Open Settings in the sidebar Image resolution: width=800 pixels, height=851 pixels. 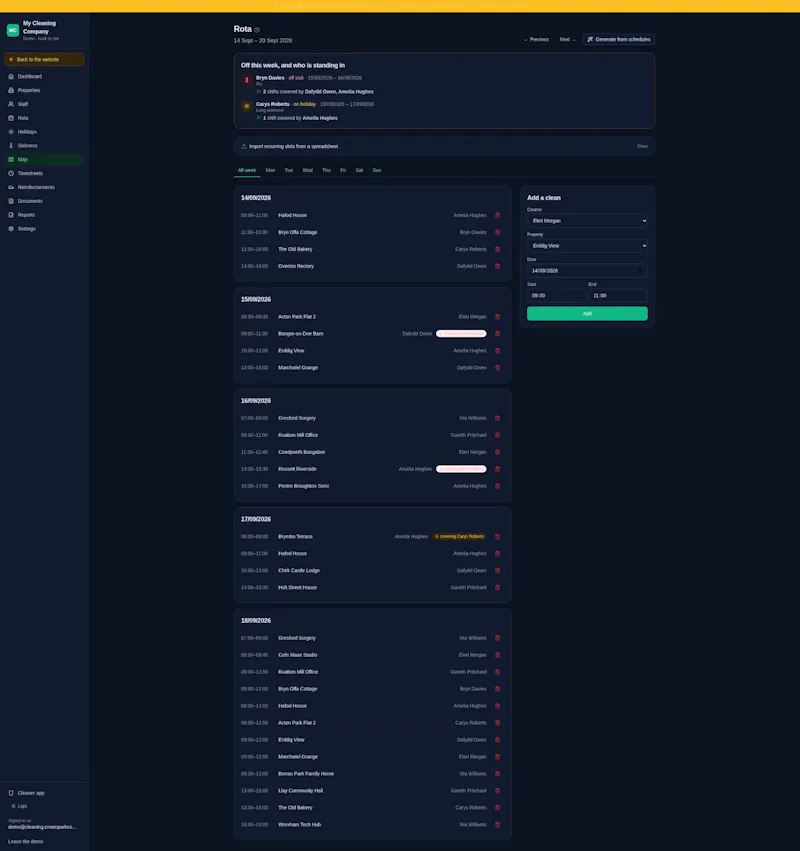coord(43,228)
